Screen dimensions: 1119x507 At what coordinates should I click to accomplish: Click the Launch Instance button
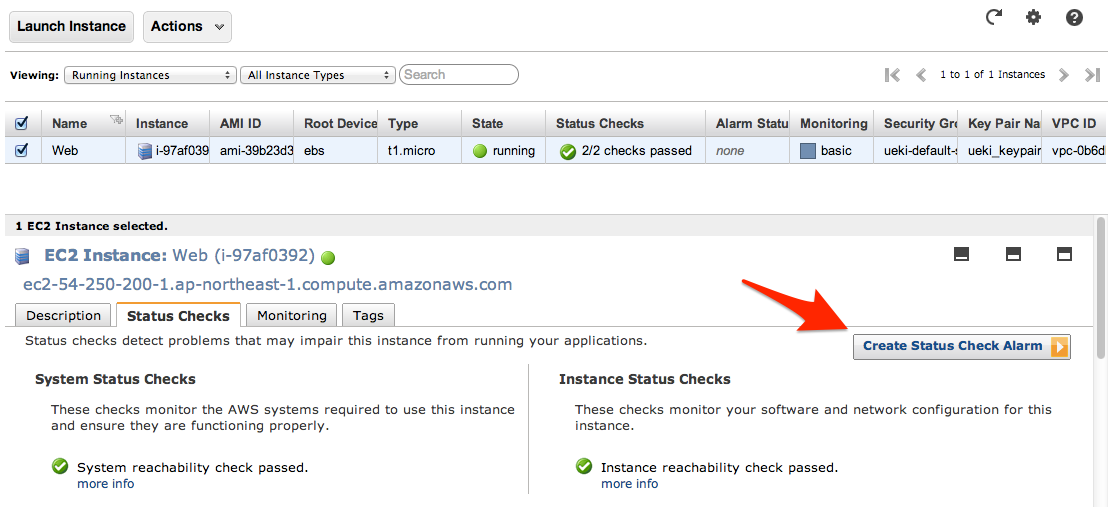[x=71, y=26]
